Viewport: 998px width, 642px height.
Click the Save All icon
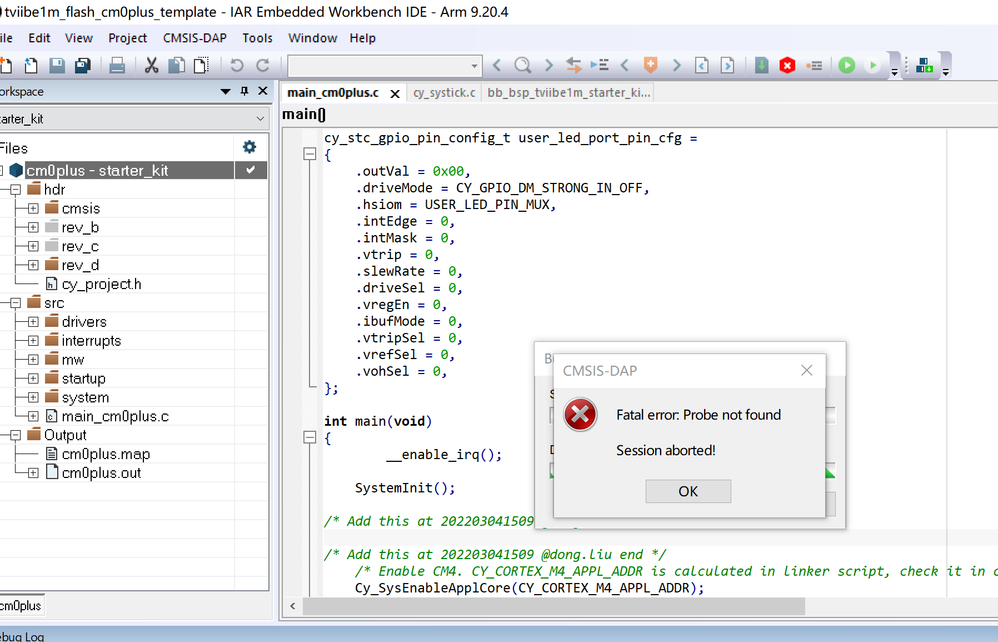(81, 64)
